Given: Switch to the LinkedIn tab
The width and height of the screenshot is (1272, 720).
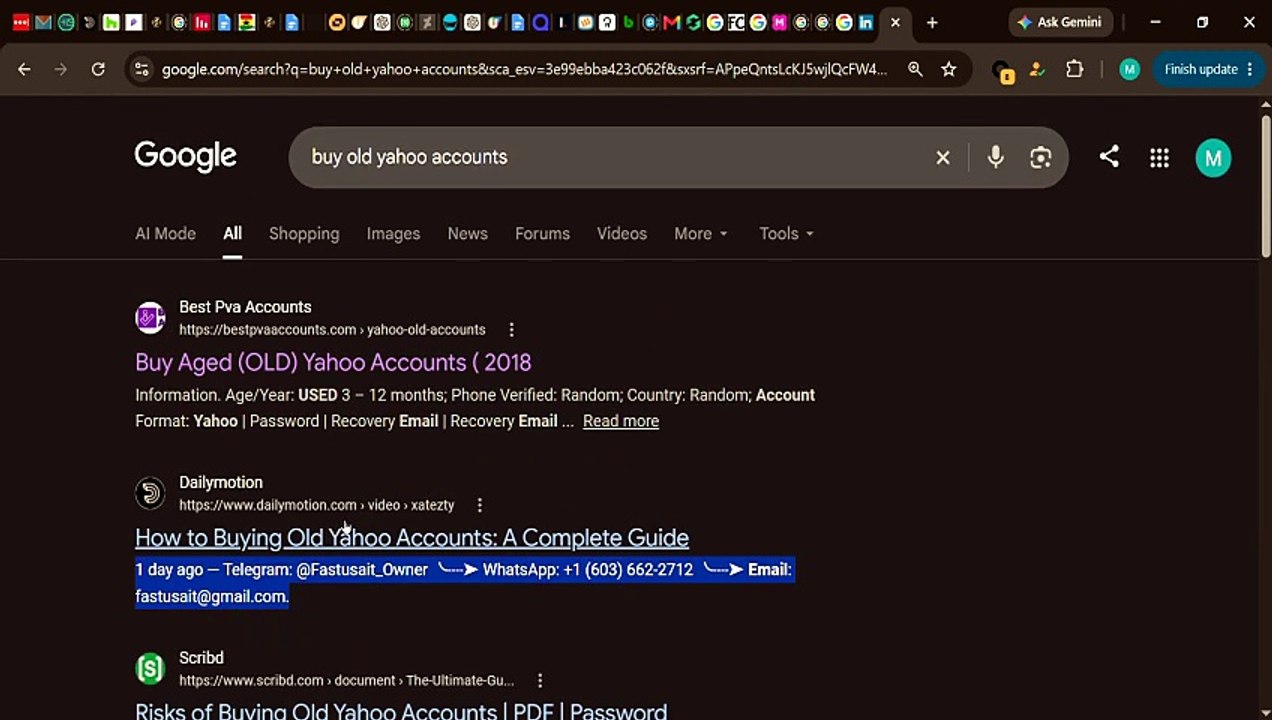Looking at the screenshot, I should (866, 22).
